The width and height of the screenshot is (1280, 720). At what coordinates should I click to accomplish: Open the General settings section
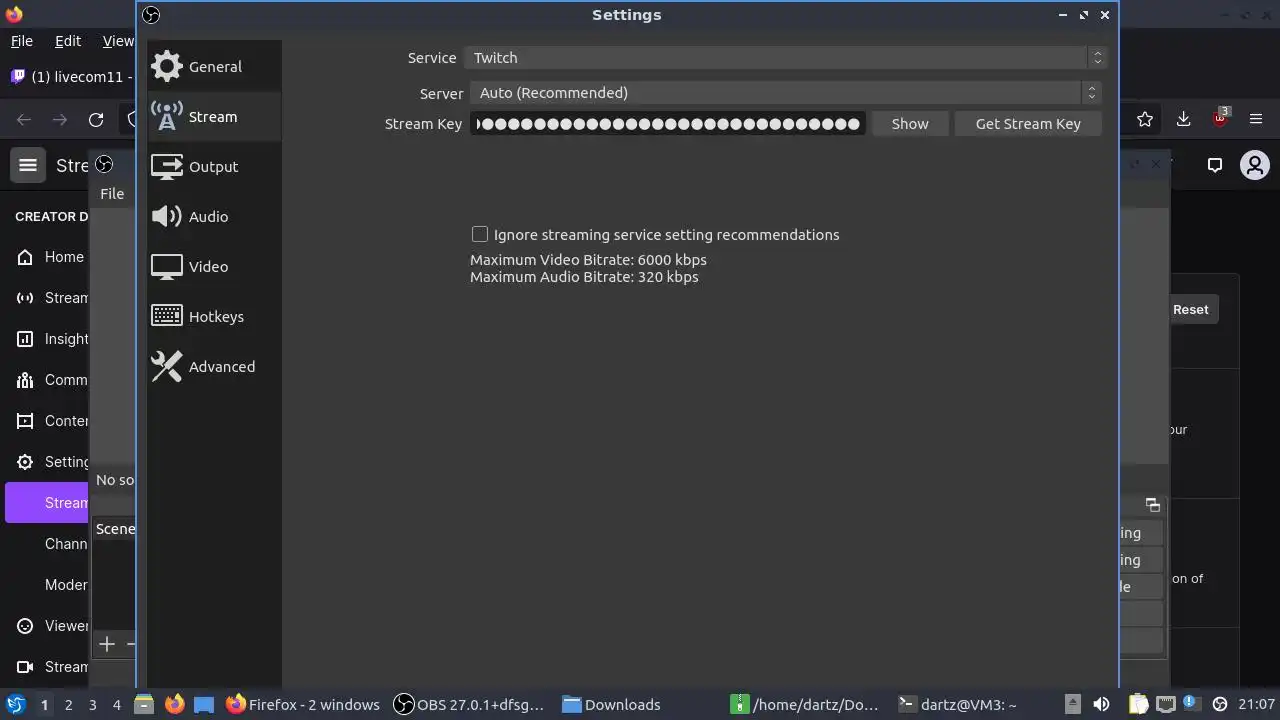coord(213,66)
